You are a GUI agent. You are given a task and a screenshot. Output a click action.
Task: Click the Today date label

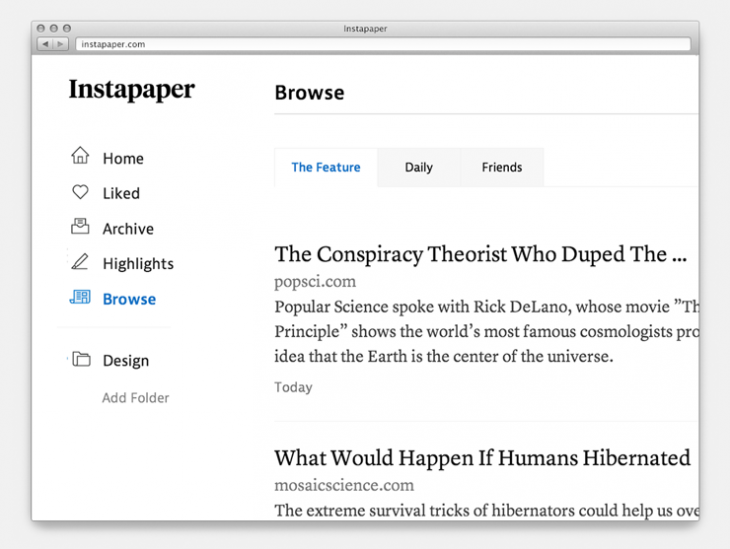[293, 387]
